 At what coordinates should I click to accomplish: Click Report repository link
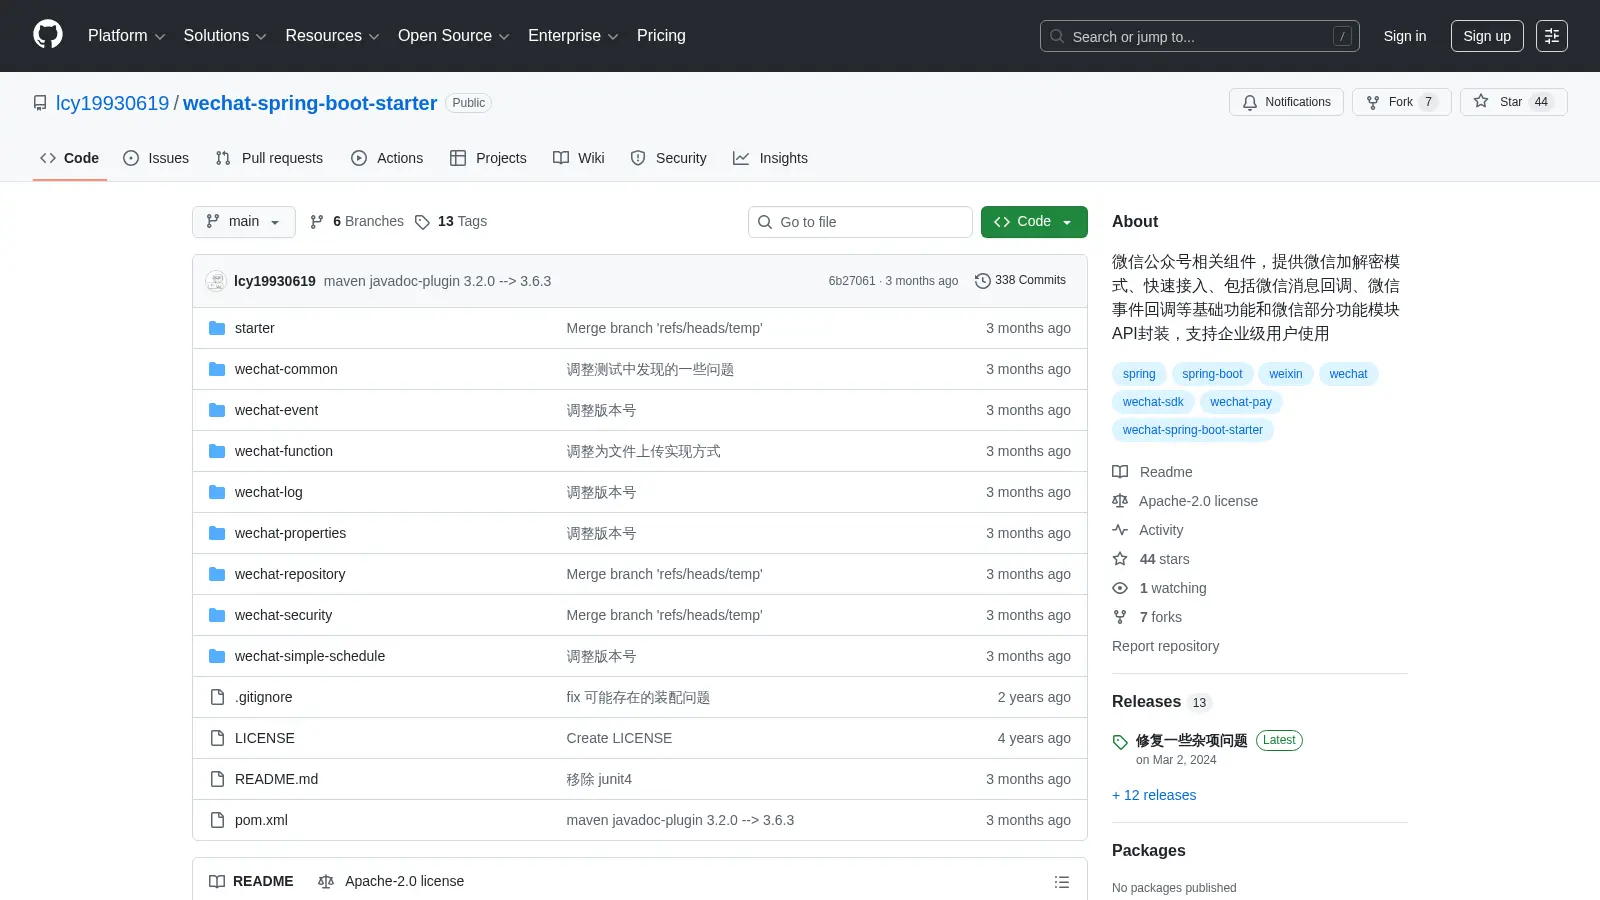click(x=1165, y=647)
